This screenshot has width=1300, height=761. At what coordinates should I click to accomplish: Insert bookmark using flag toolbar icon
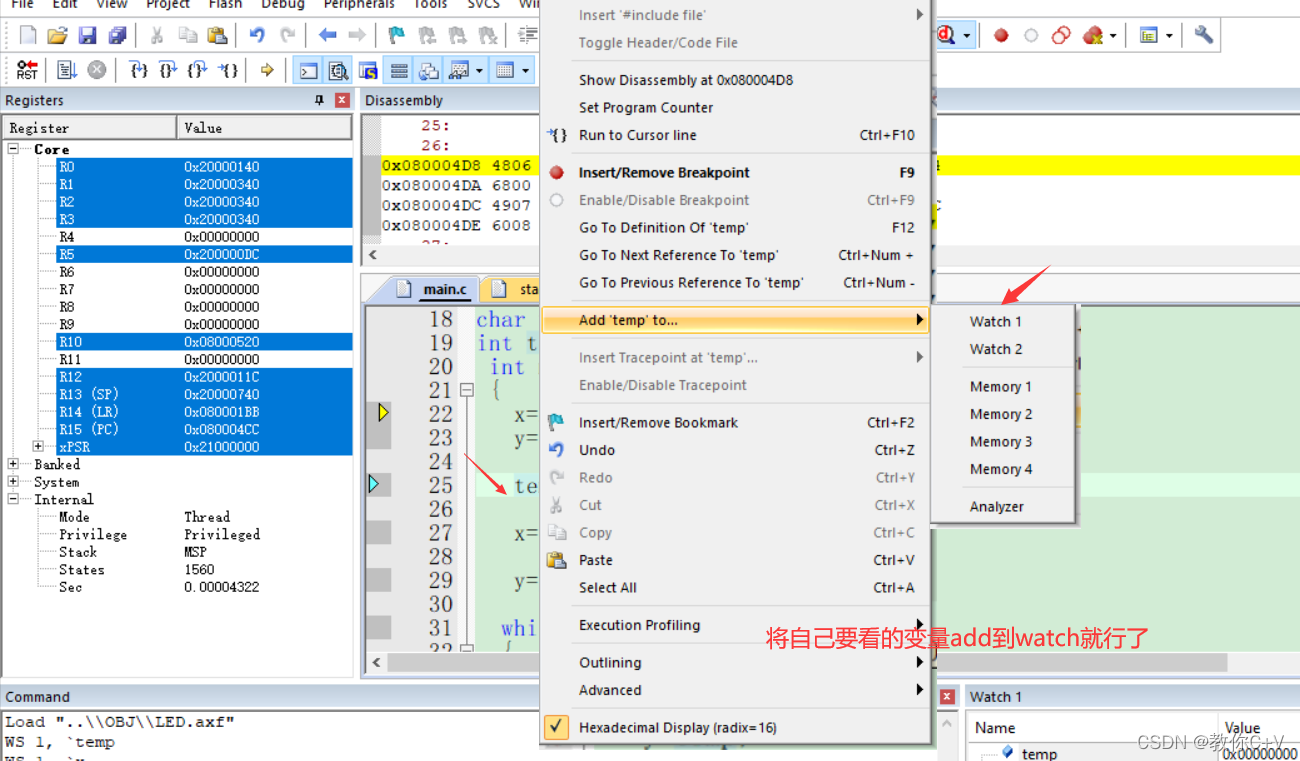coord(397,36)
